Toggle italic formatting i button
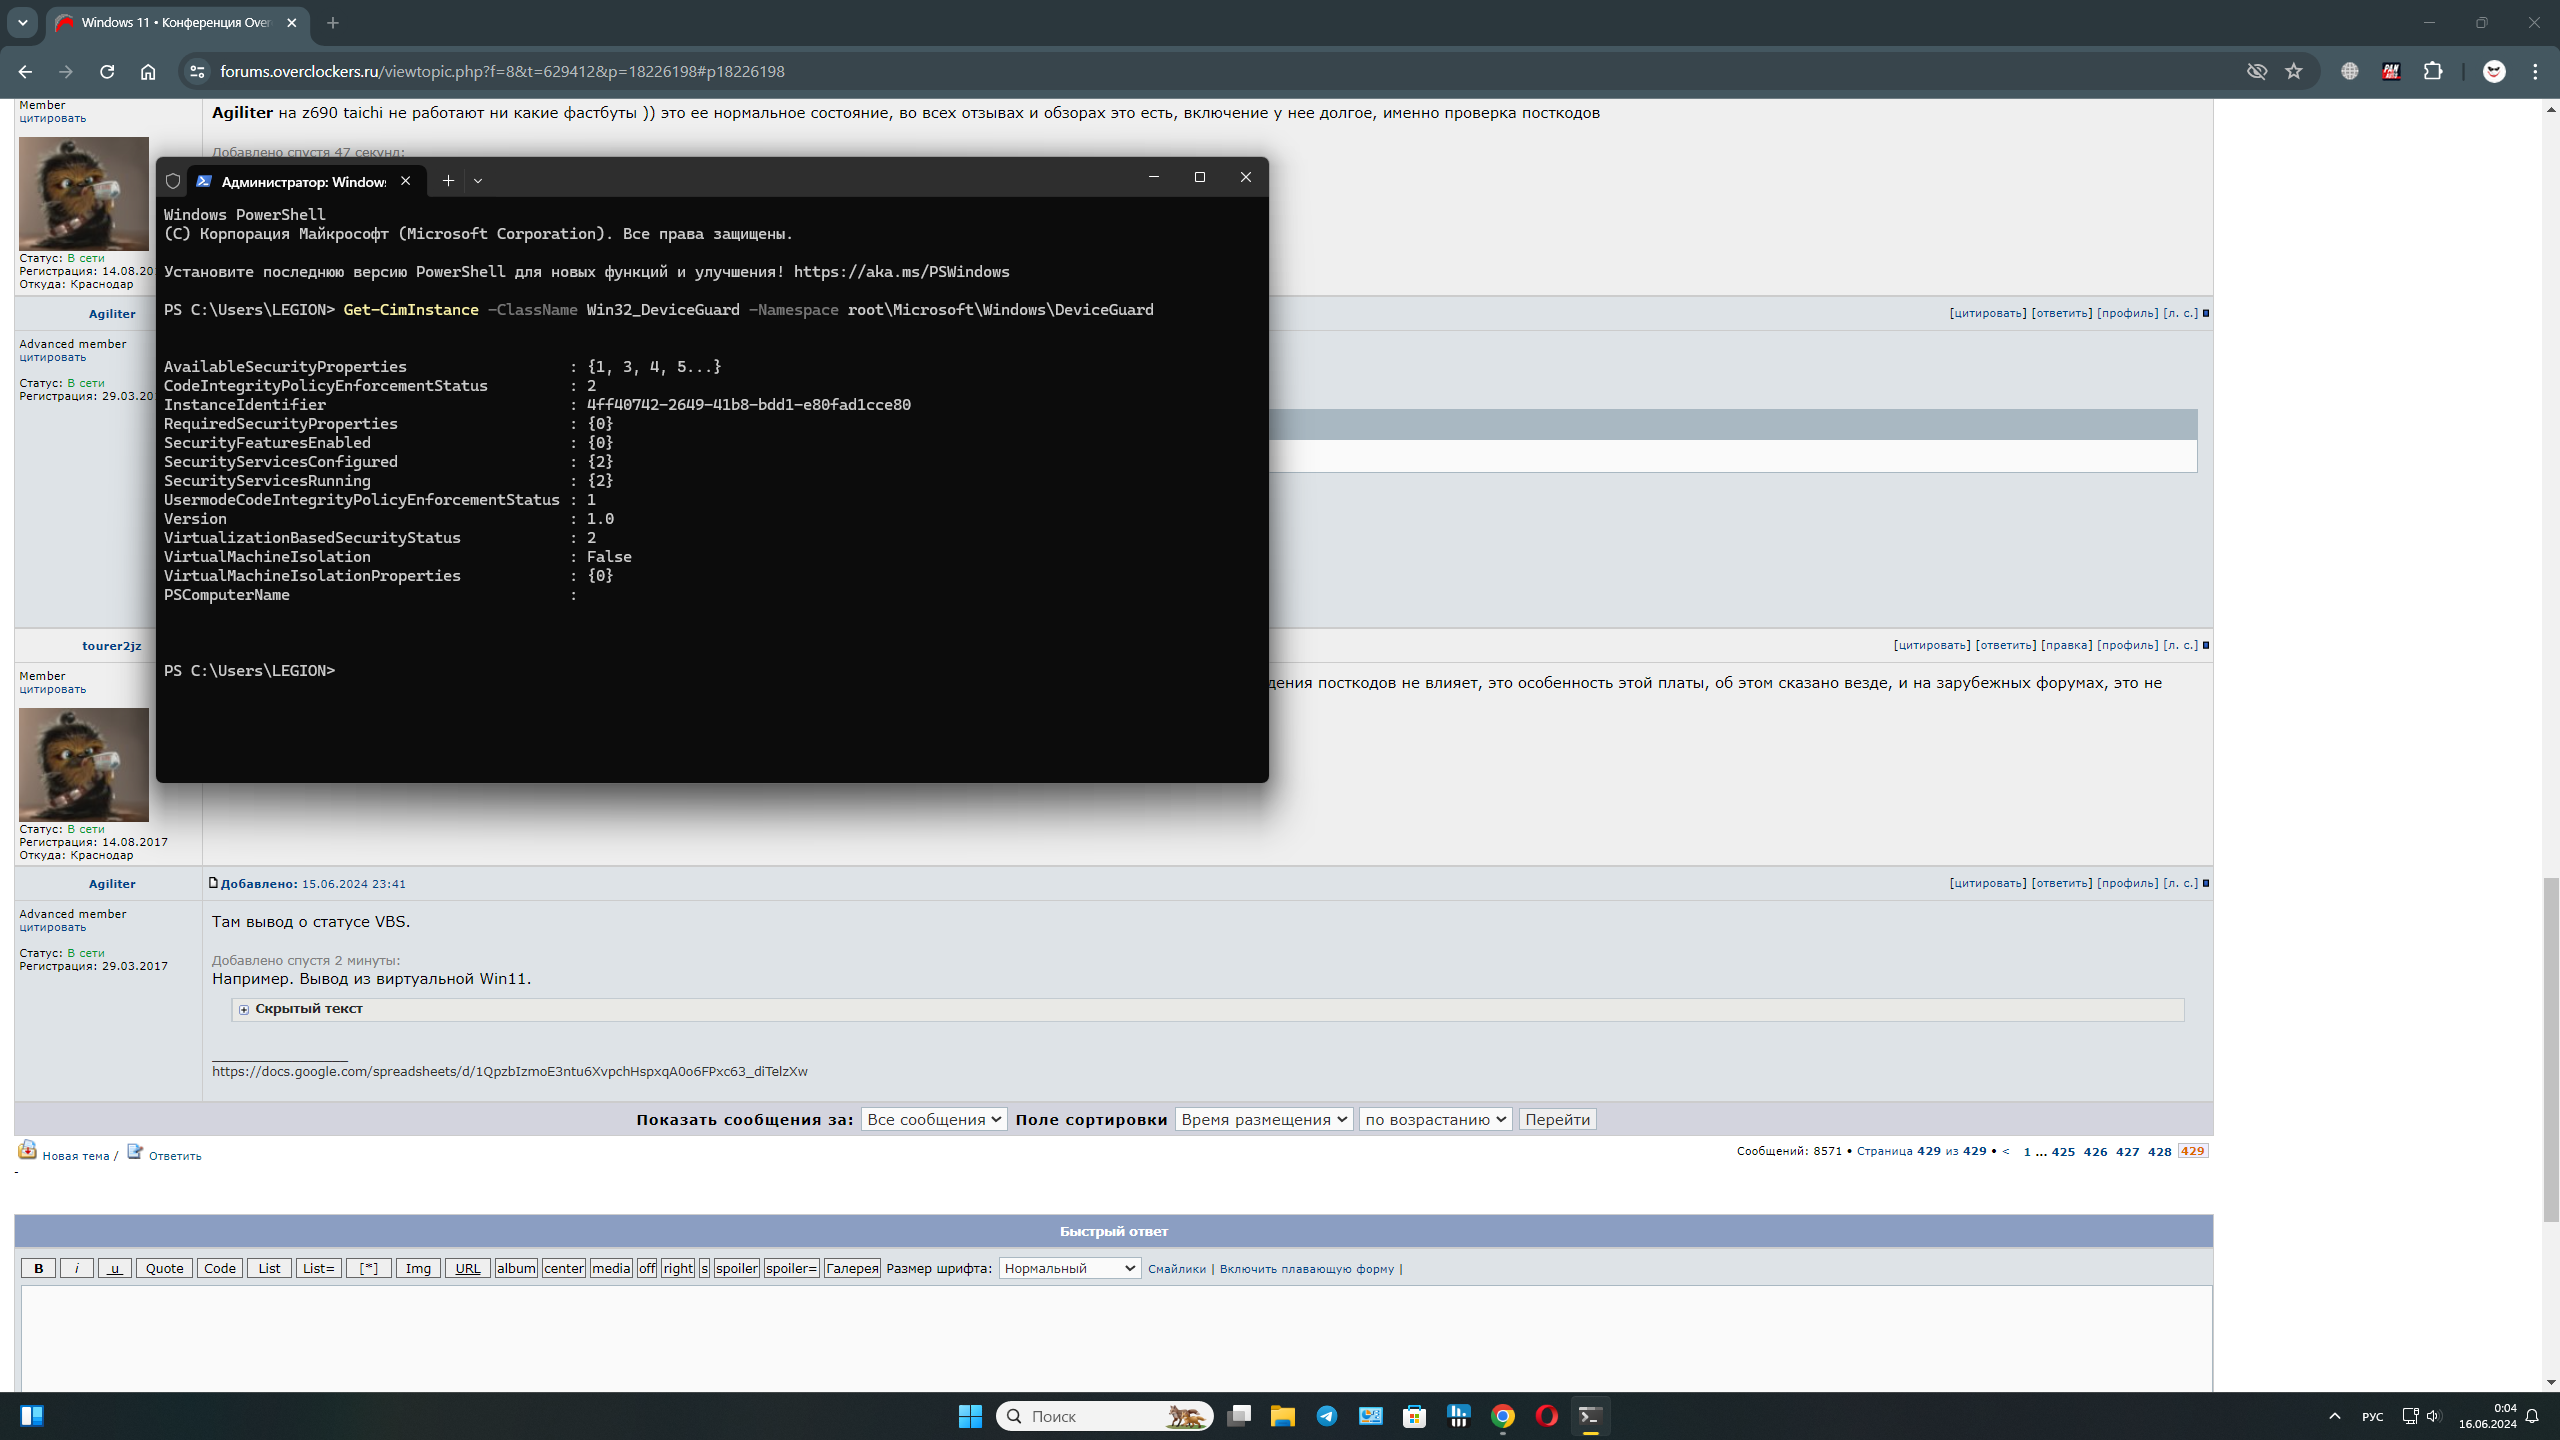Viewport: 2560px width, 1440px height. 77,1268
